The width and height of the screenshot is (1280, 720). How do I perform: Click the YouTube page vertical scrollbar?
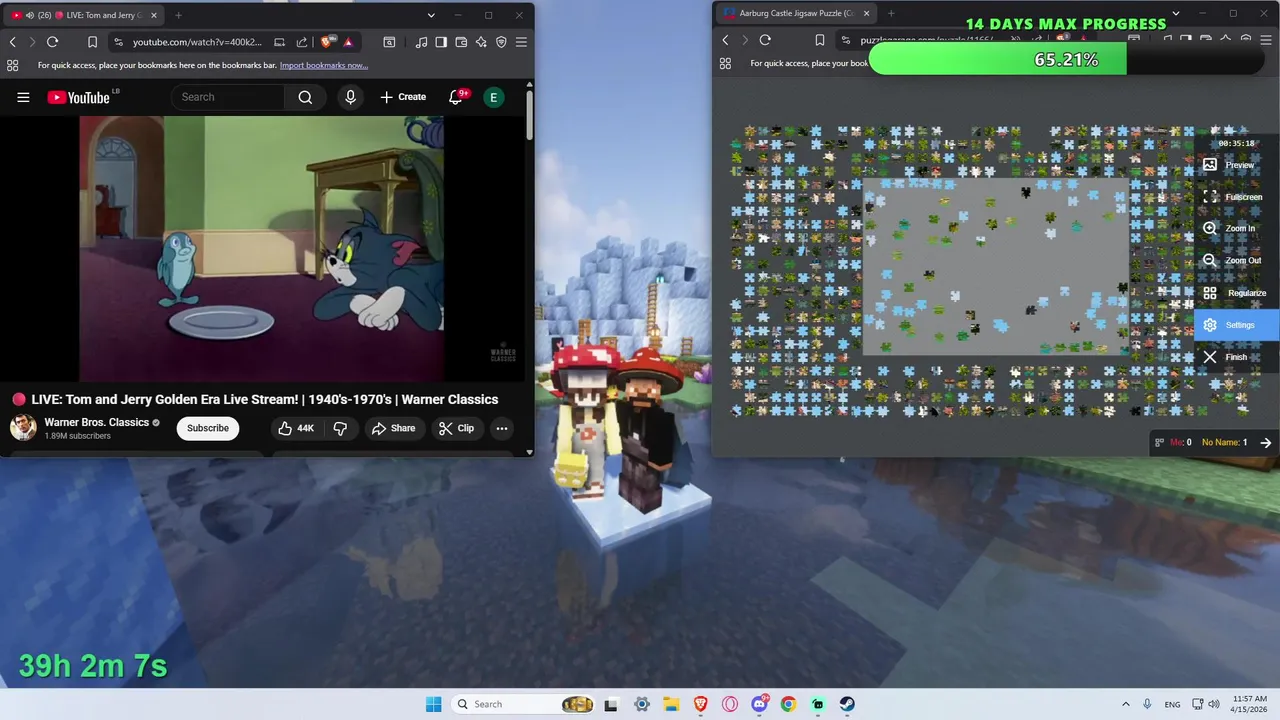pyautogui.click(x=529, y=115)
